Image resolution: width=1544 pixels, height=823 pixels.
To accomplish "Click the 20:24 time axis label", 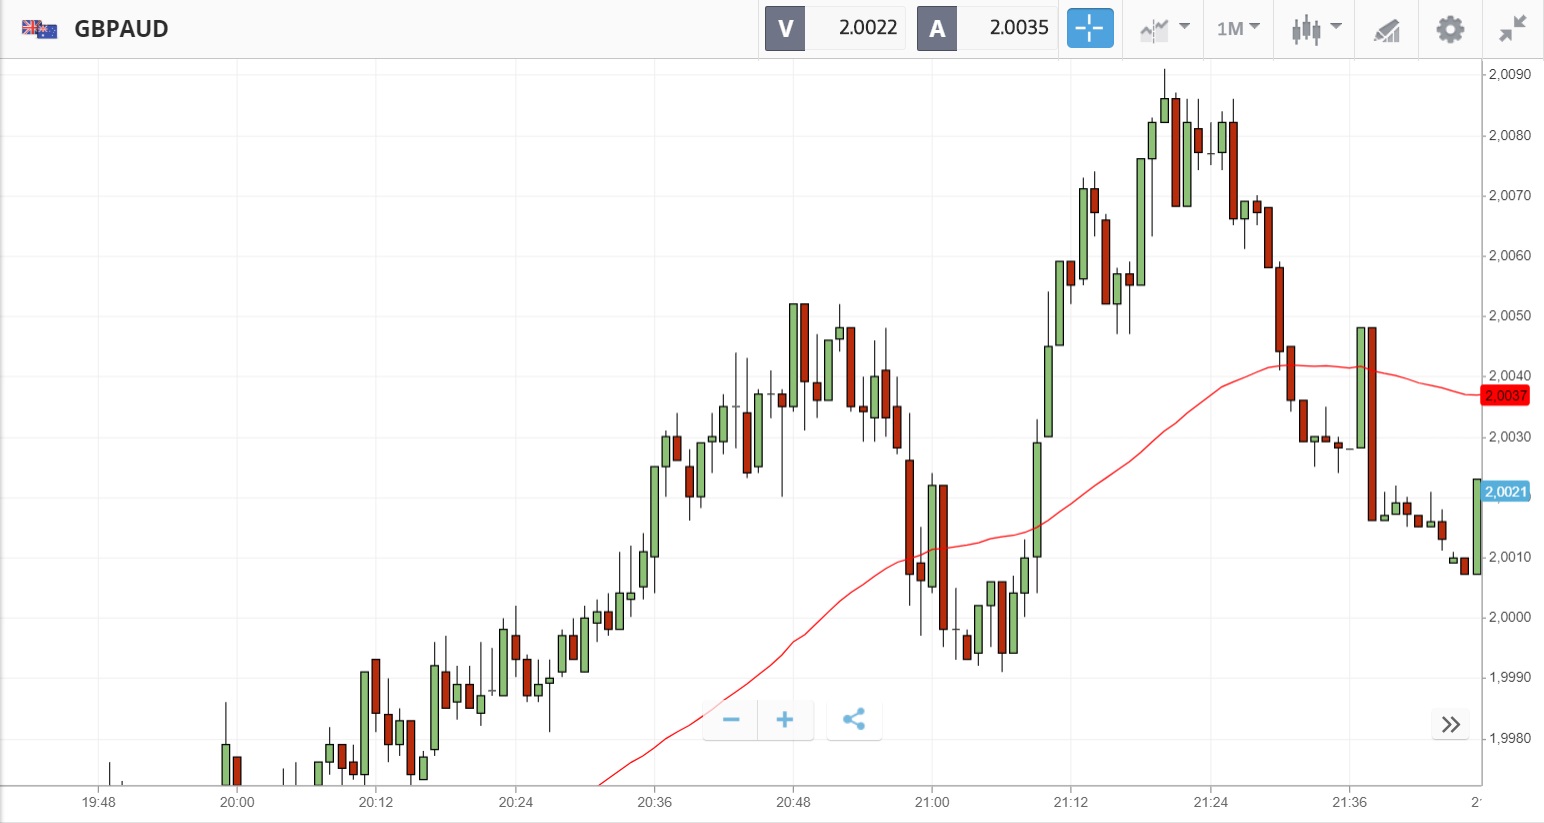I will pos(515,802).
